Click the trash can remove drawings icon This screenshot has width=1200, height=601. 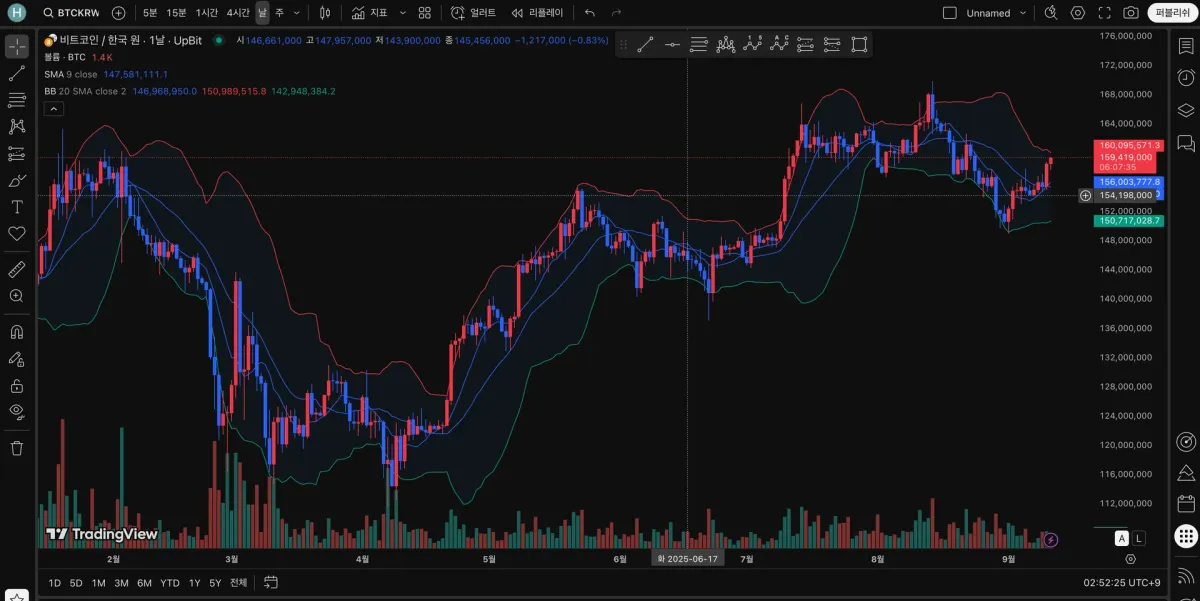point(17,448)
